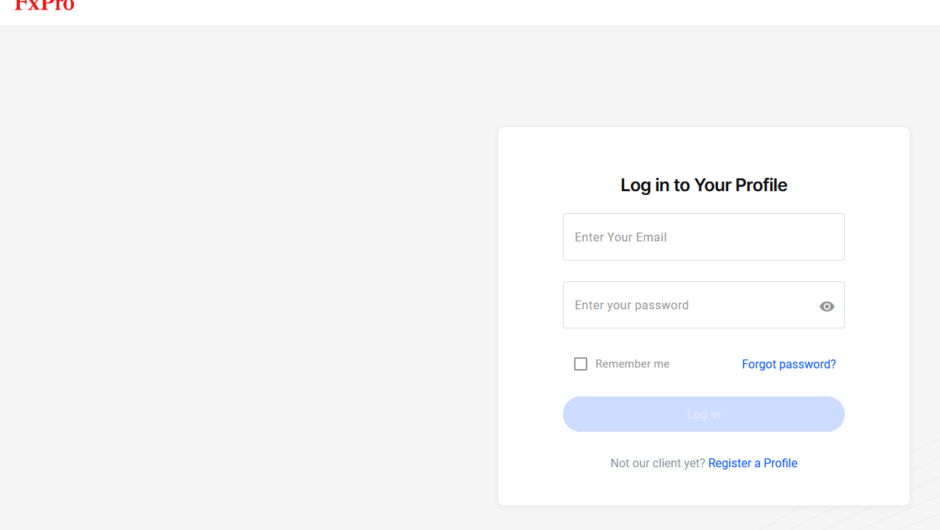Click blank gray area left of login card

(x=250, y=300)
